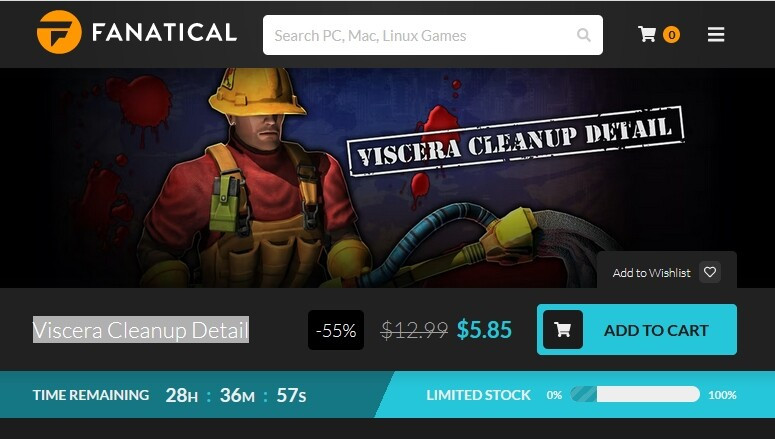
Task: Click the LIMITED STOCK label
Action: (x=478, y=395)
